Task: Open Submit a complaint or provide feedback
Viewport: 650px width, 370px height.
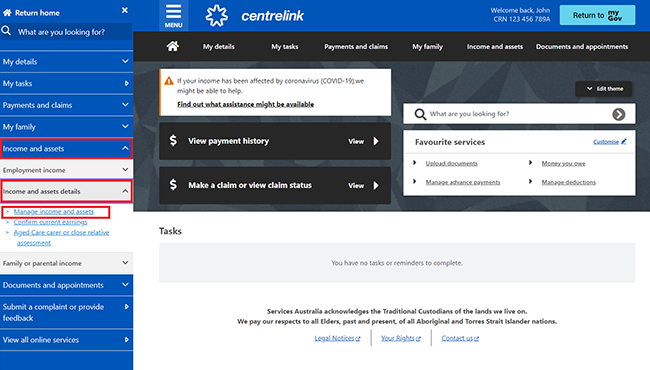Action: tap(66, 312)
